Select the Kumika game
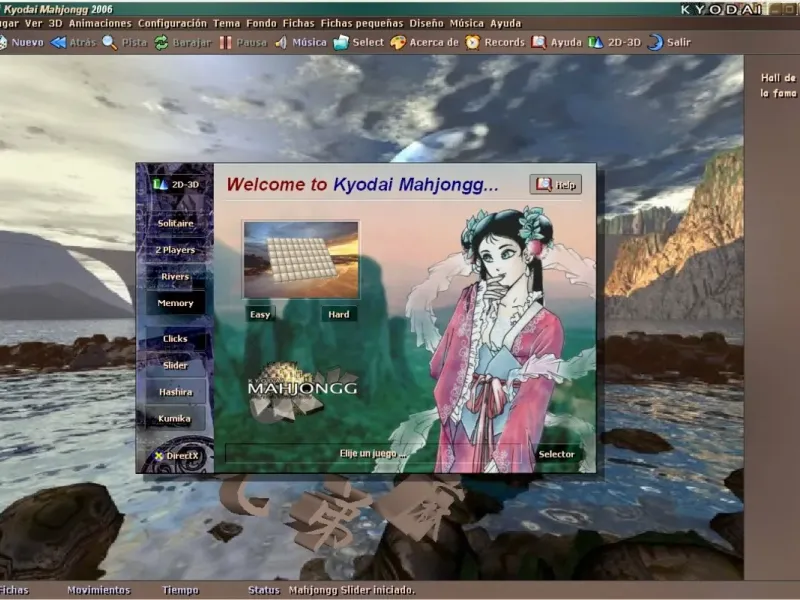This screenshot has width=800, height=600. pos(176,418)
